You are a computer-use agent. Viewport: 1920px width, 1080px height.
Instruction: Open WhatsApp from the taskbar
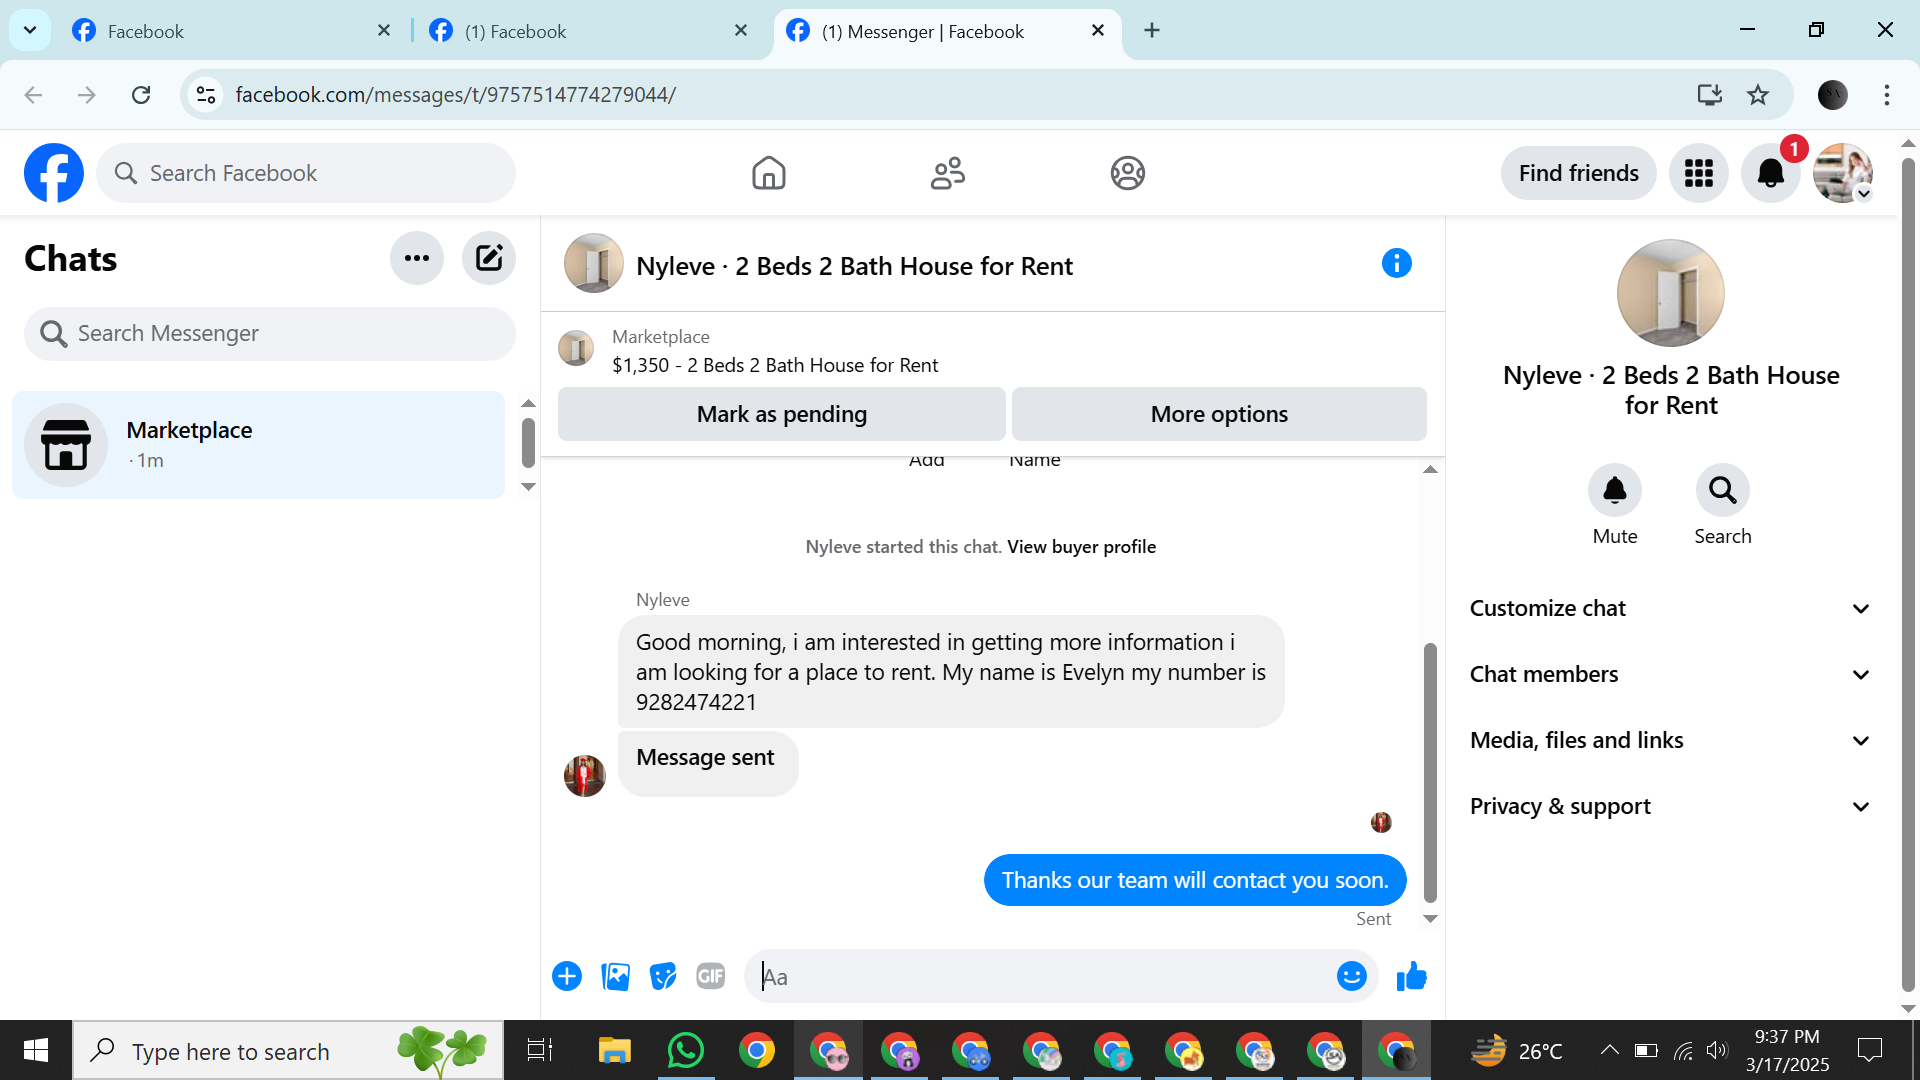click(685, 1050)
